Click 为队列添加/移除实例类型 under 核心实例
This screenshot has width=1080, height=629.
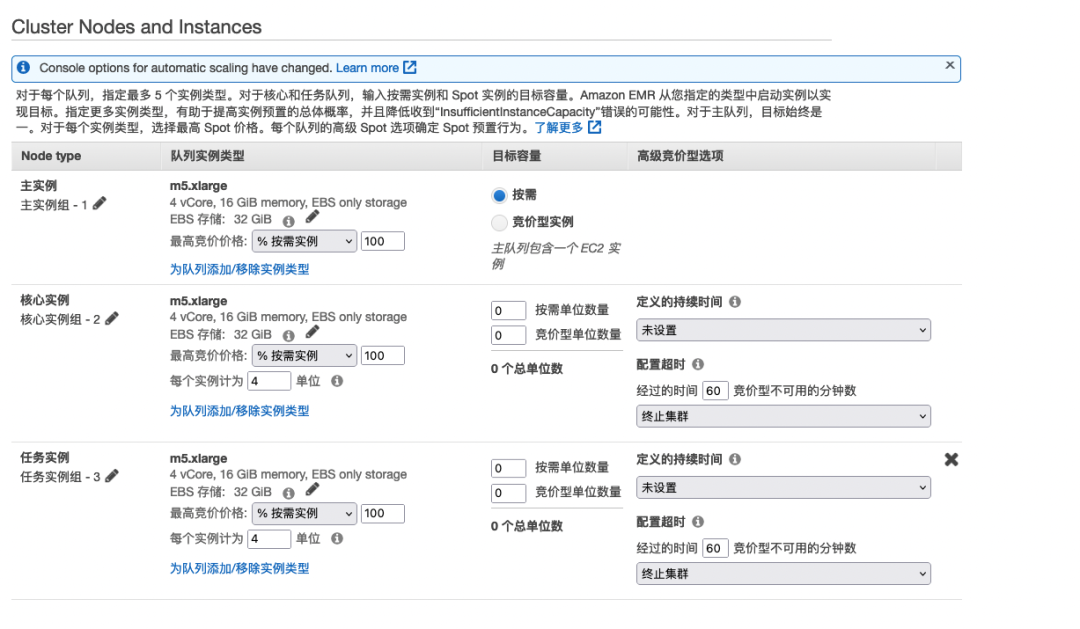coord(239,411)
